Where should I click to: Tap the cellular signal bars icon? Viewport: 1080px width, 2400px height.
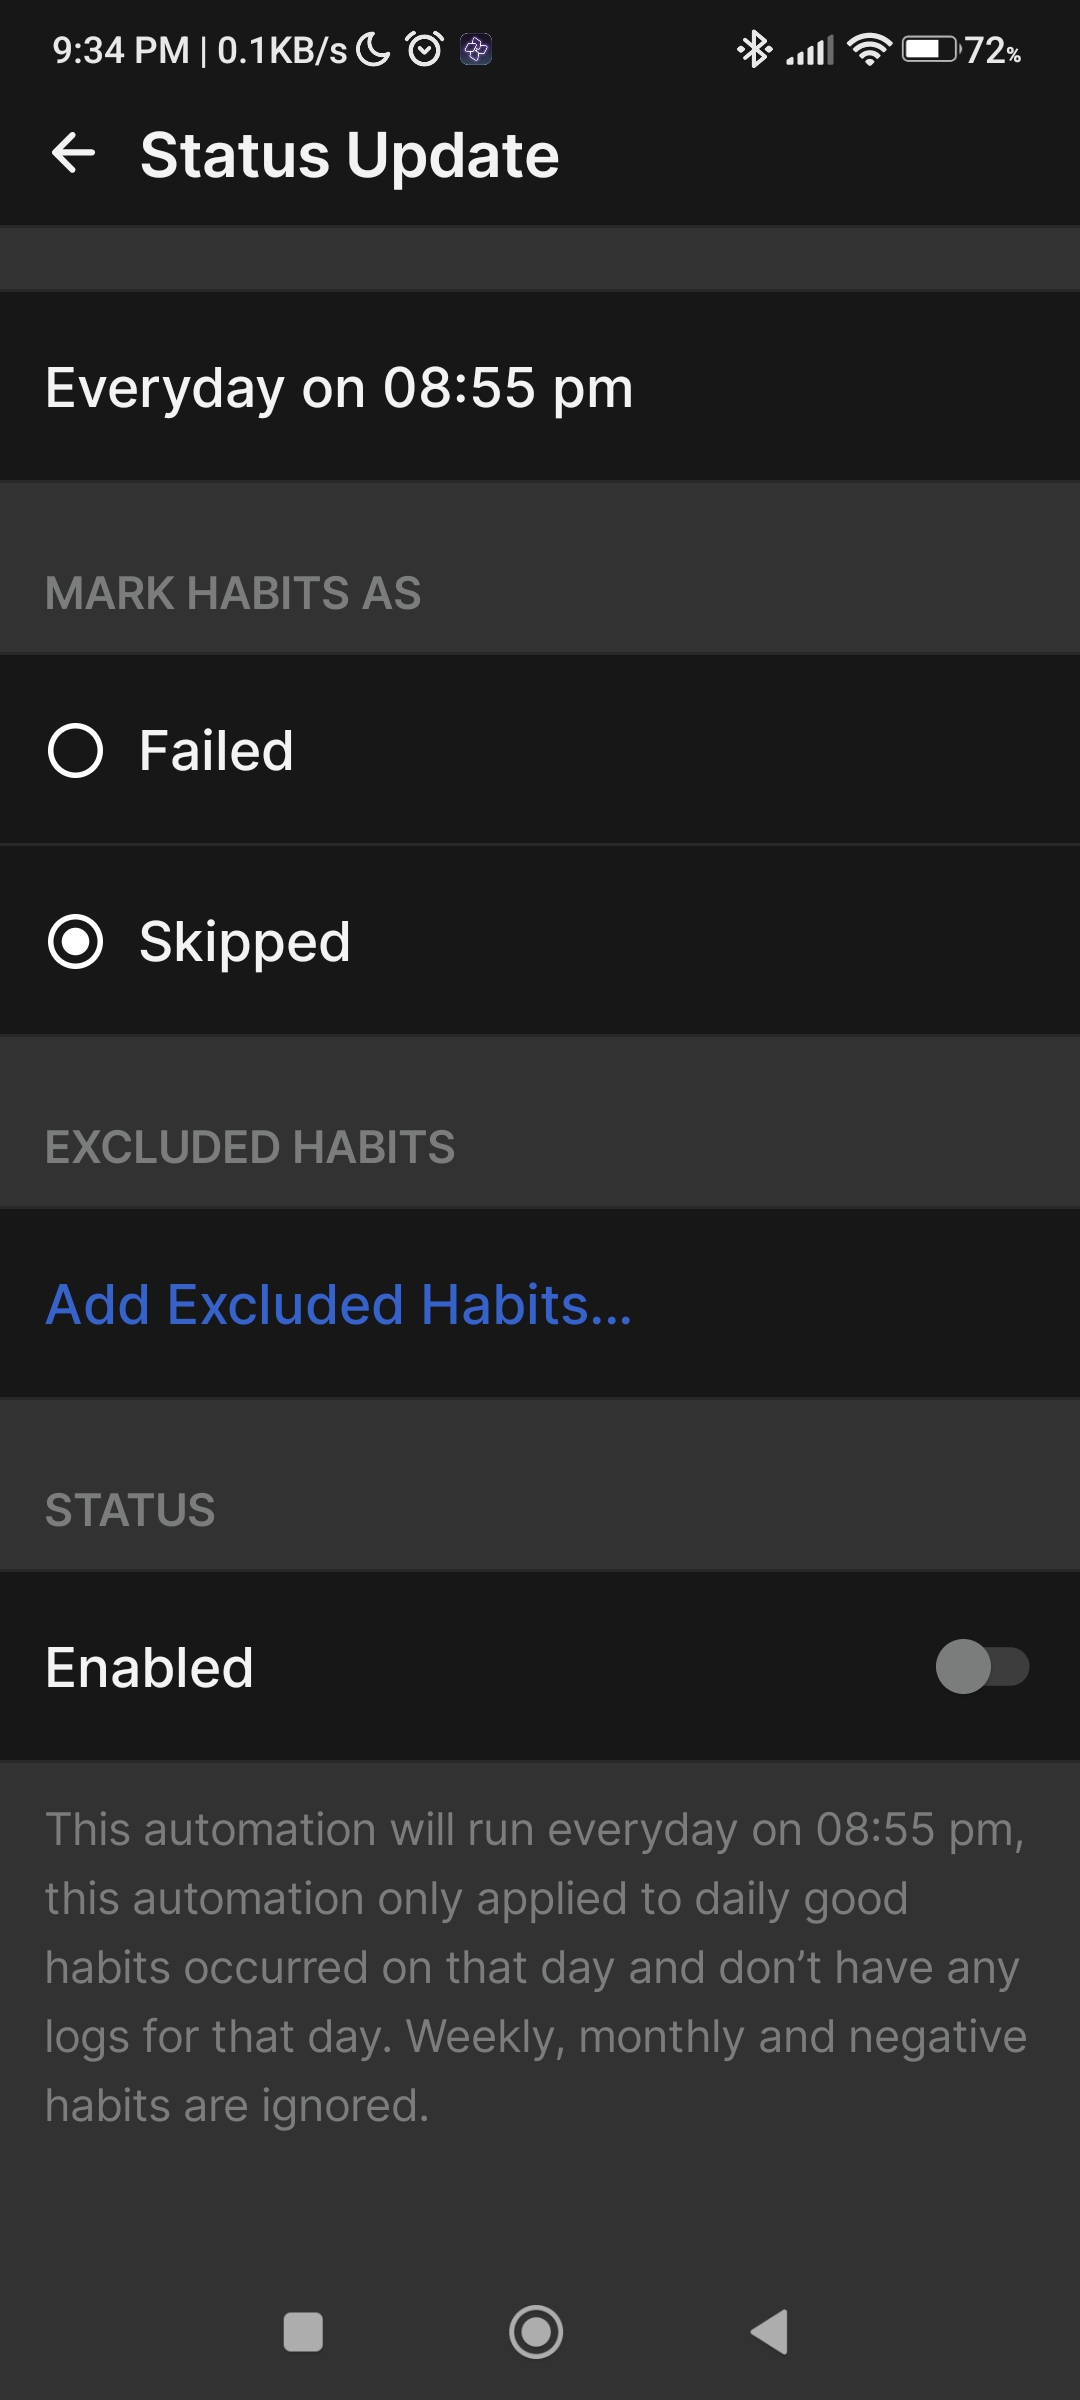tap(809, 49)
